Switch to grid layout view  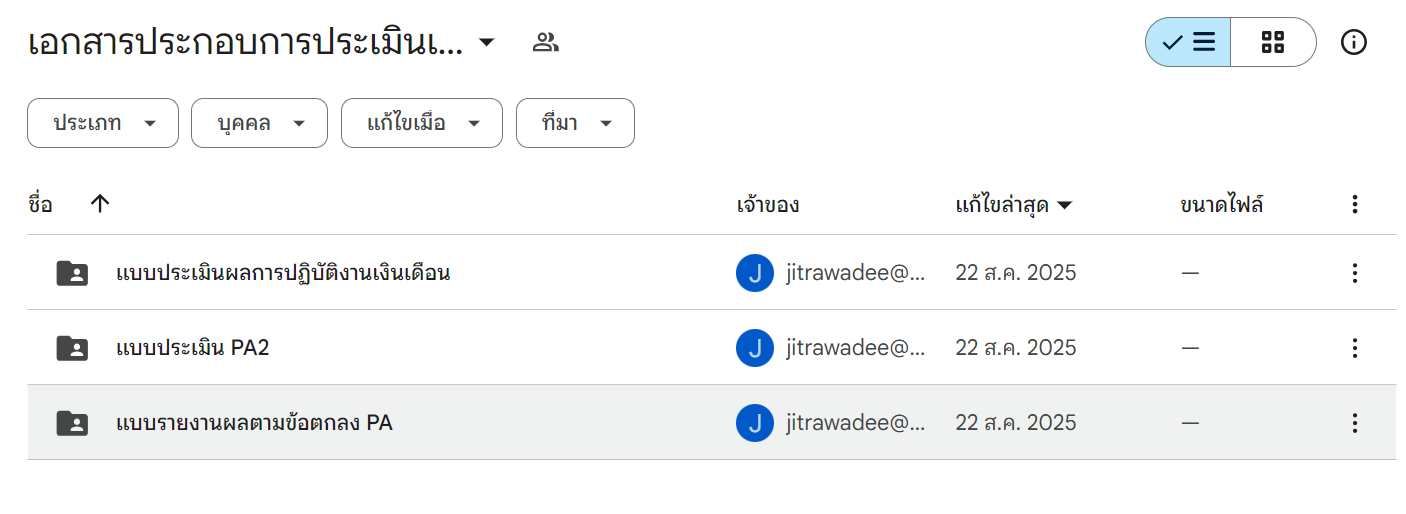[x=1272, y=42]
